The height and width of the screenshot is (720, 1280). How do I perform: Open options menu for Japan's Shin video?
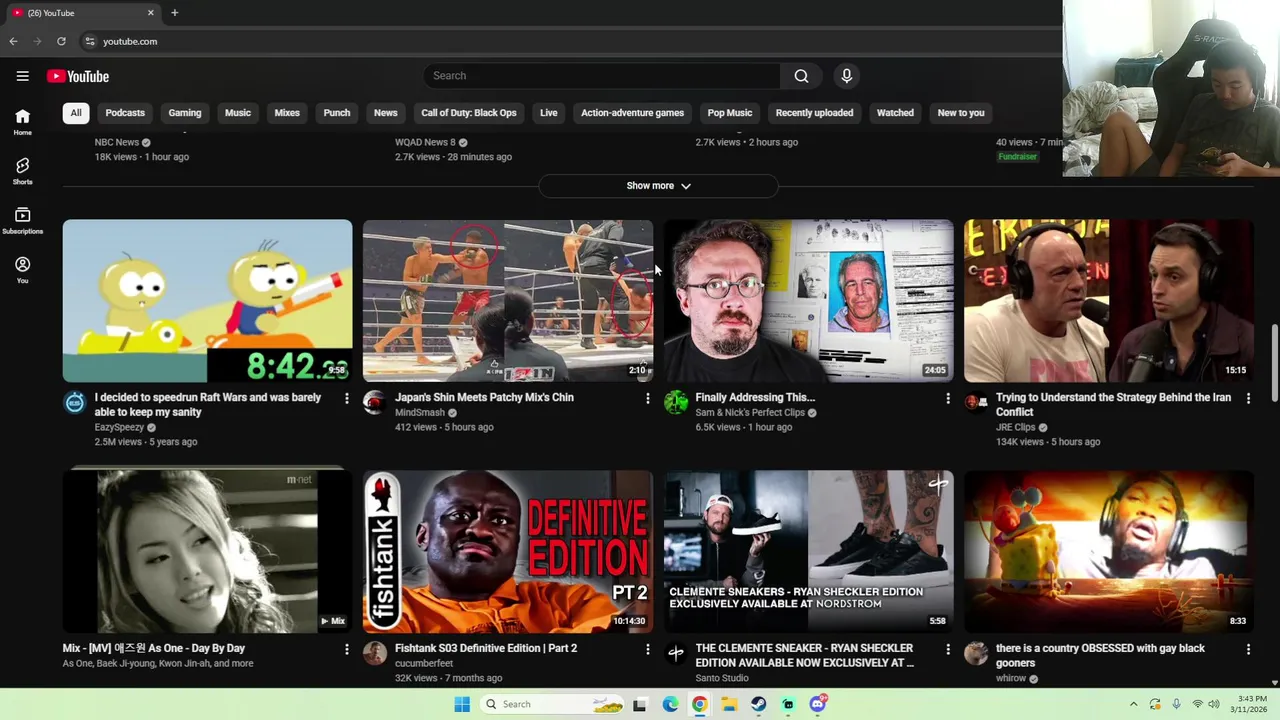pyautogui.click(x=647, y=399)
